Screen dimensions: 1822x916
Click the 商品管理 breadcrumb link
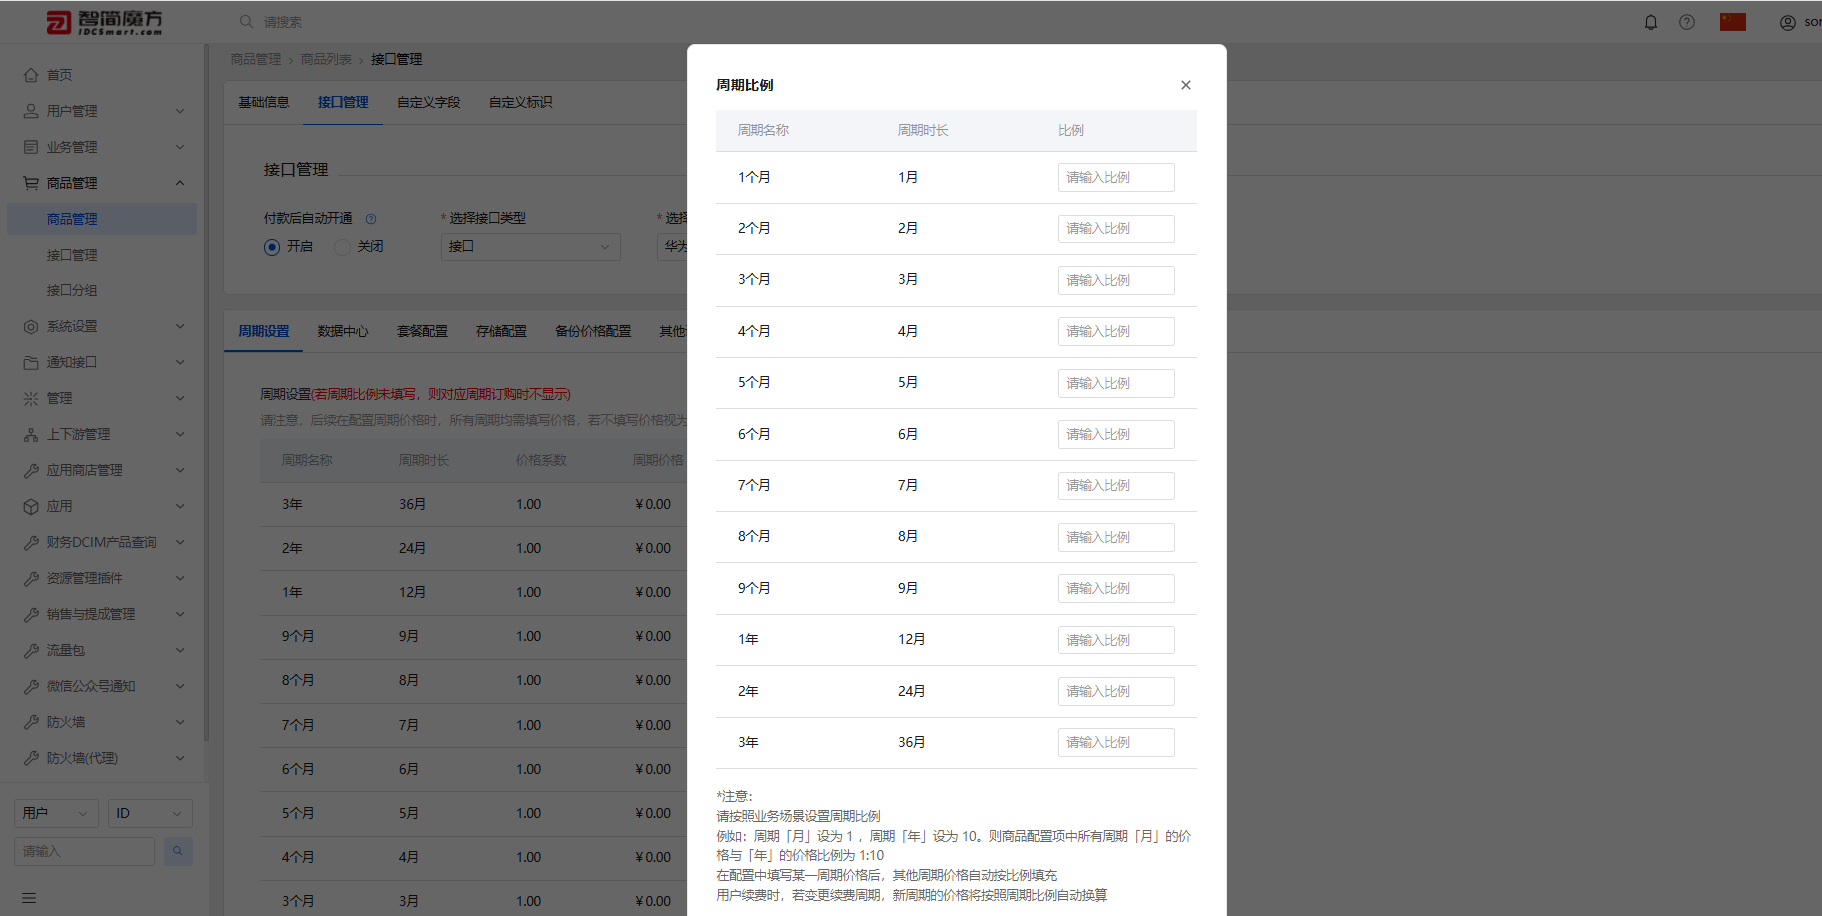(256, 59)
